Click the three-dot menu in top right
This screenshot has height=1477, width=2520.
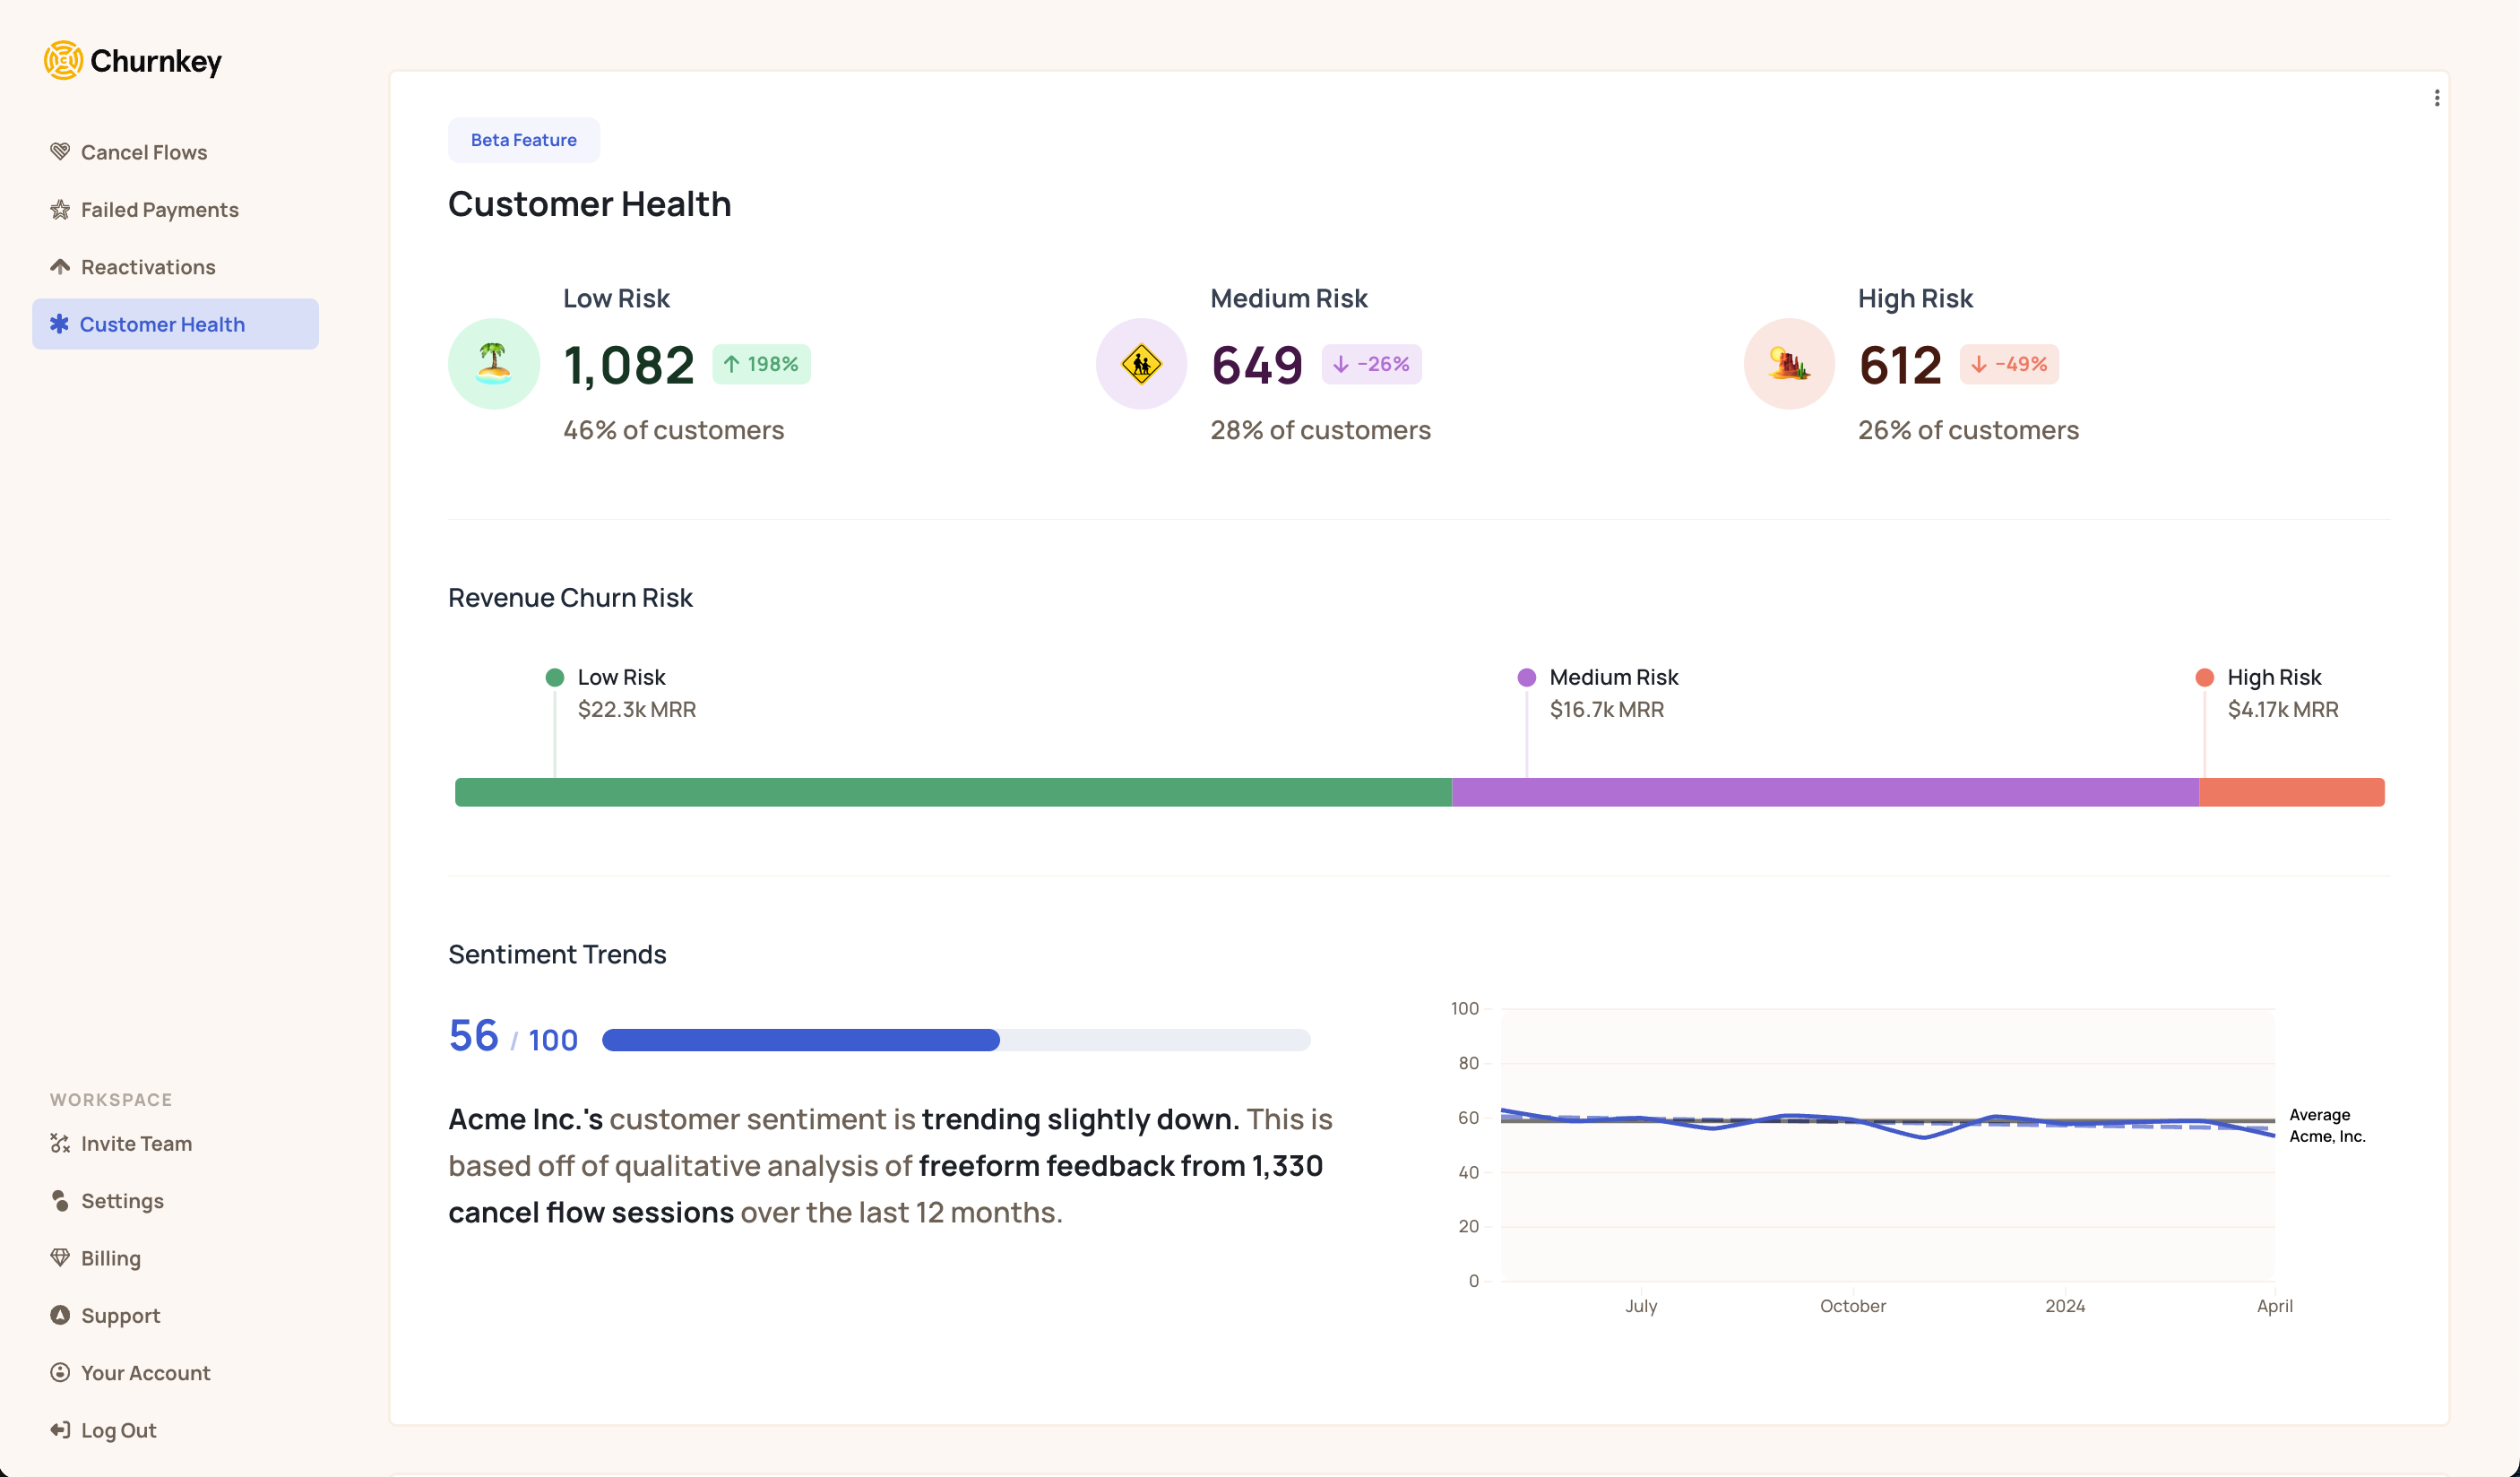click(x=2438, y=99)
